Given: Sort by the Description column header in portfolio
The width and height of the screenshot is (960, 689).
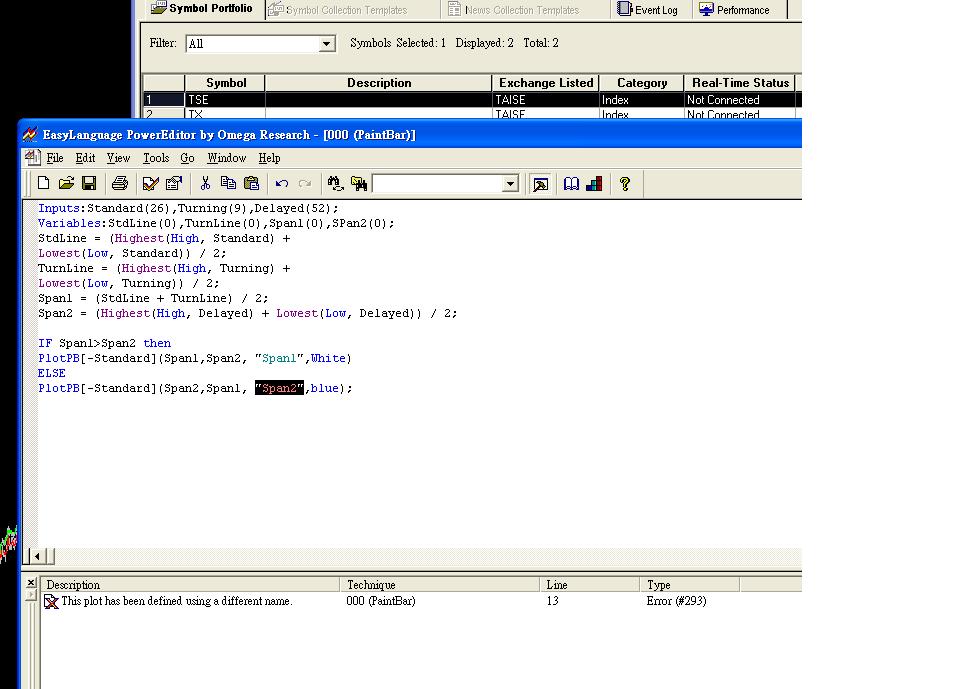Looking at the screenshot, I should pos(379,83).
